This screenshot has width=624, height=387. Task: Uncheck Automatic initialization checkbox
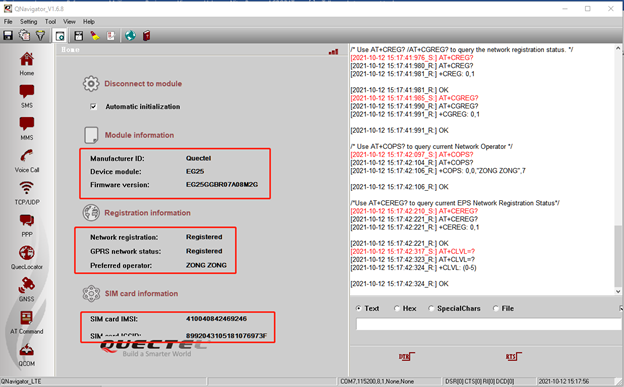point(94,106)
